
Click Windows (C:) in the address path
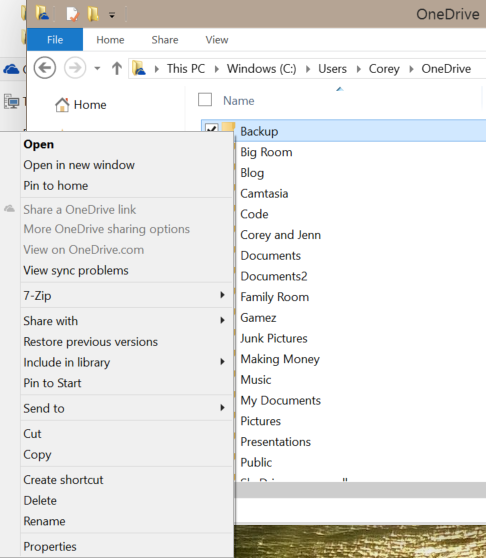pyautogui.click(x=262, y=68)
